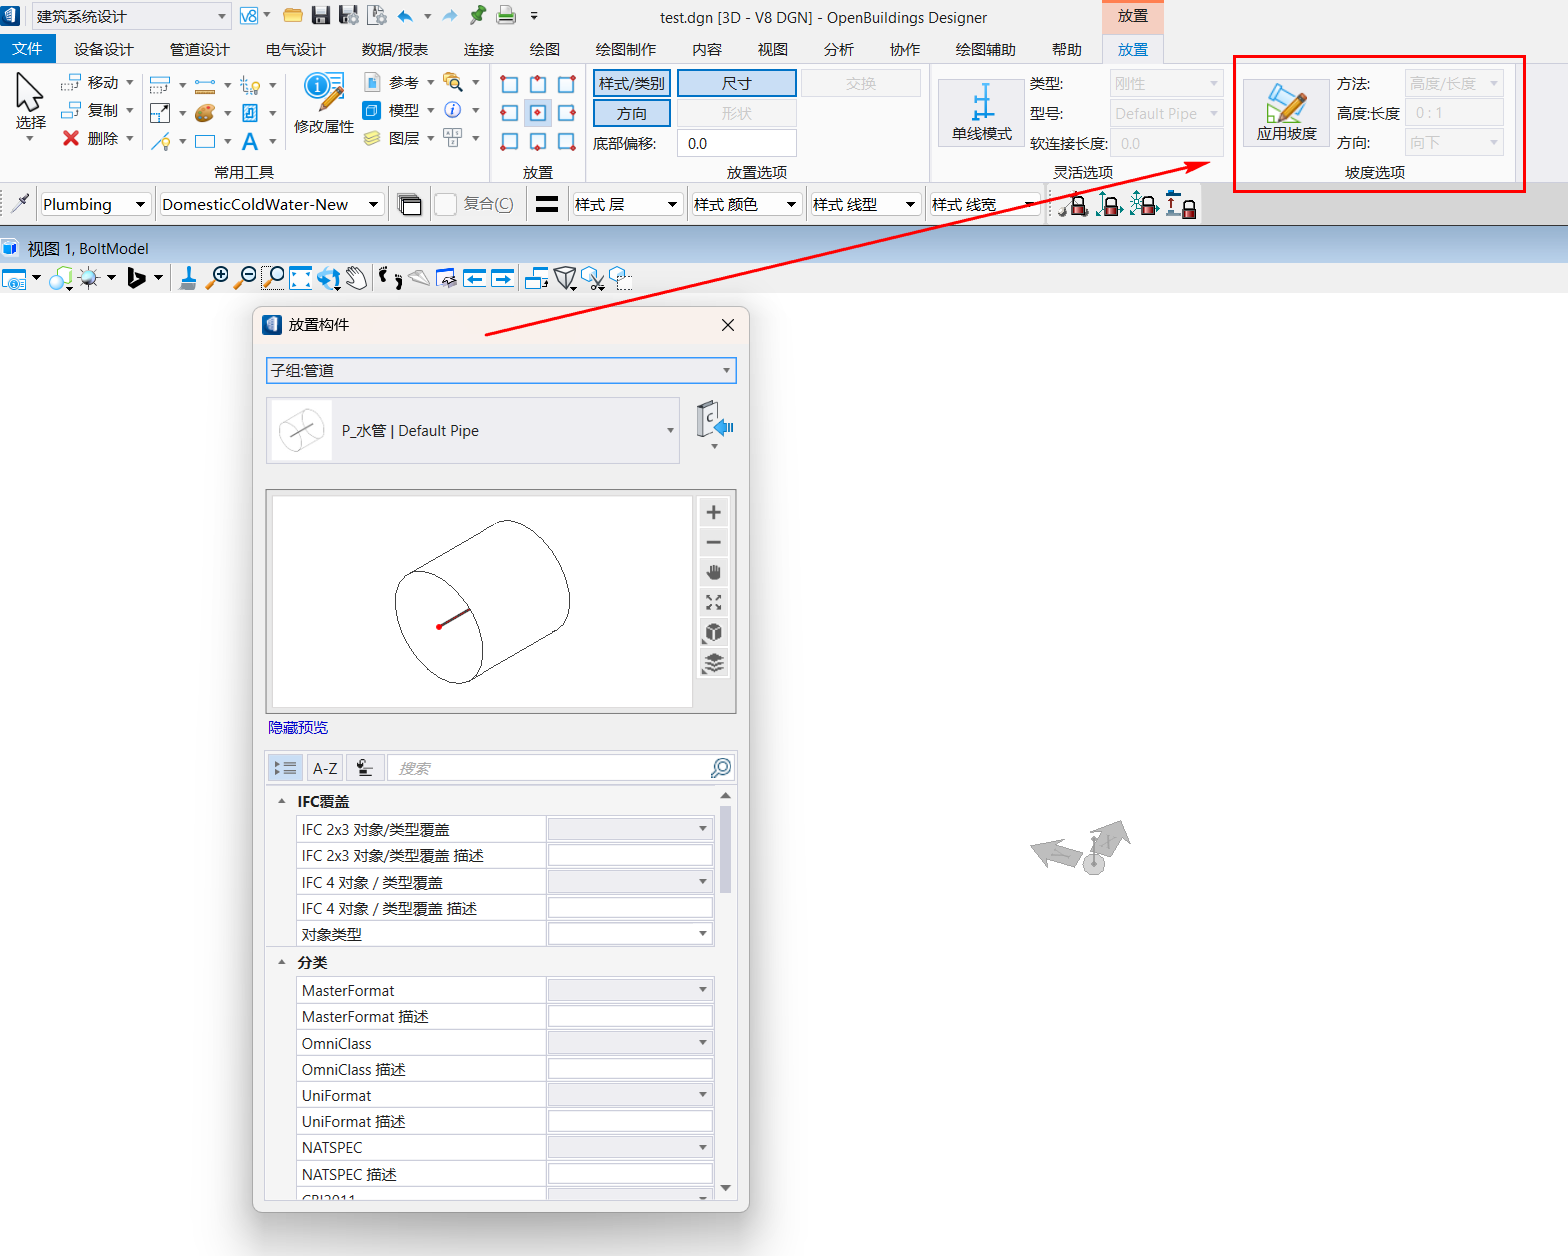Toggle the 尺寸 option button
This screenshot has width=1568, height=1256.
point(737,84)
